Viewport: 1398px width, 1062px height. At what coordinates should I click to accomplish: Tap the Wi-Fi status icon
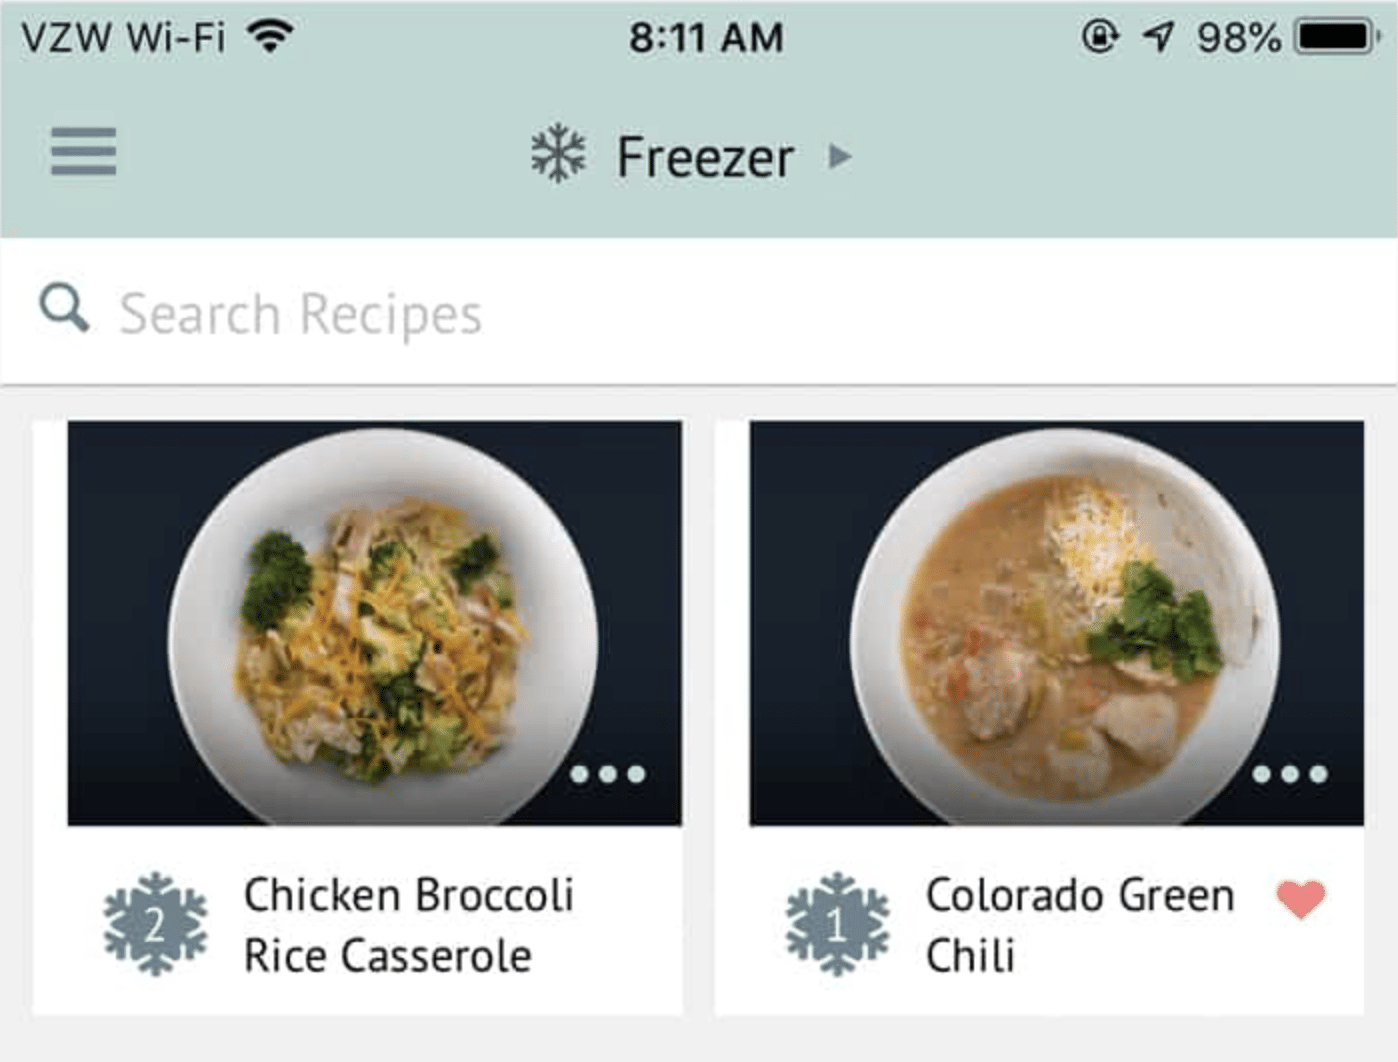coord(270,38)
